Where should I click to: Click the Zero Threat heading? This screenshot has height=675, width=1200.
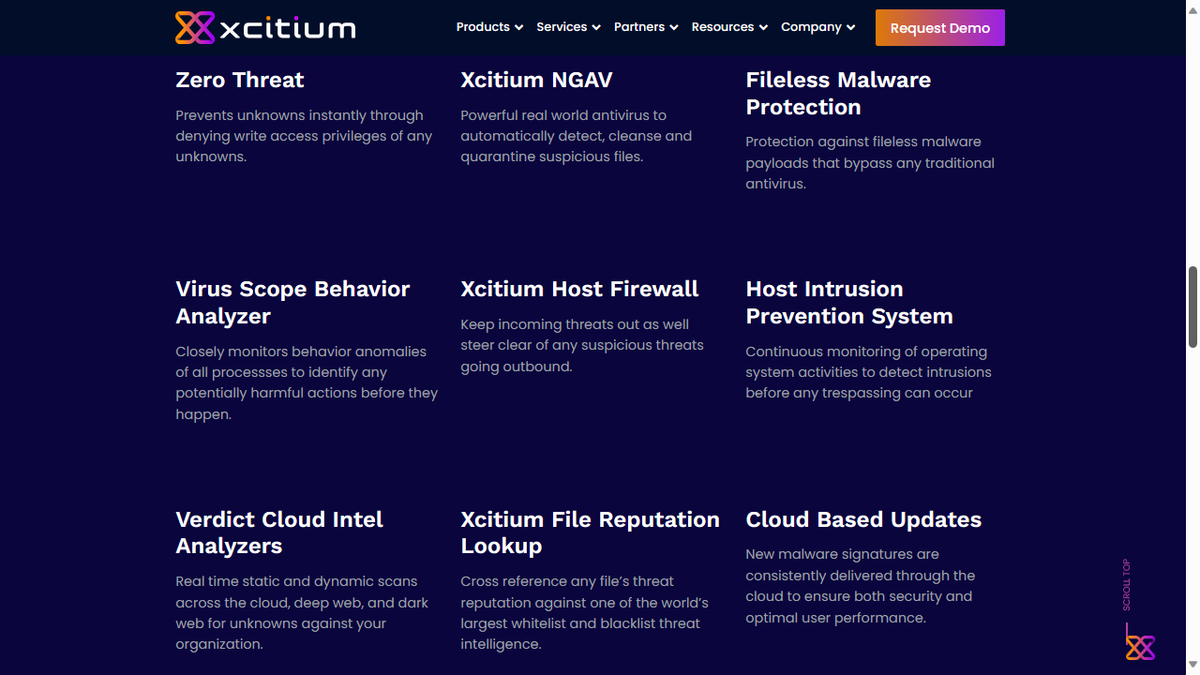pyautogui.click(x=239, y=80)
